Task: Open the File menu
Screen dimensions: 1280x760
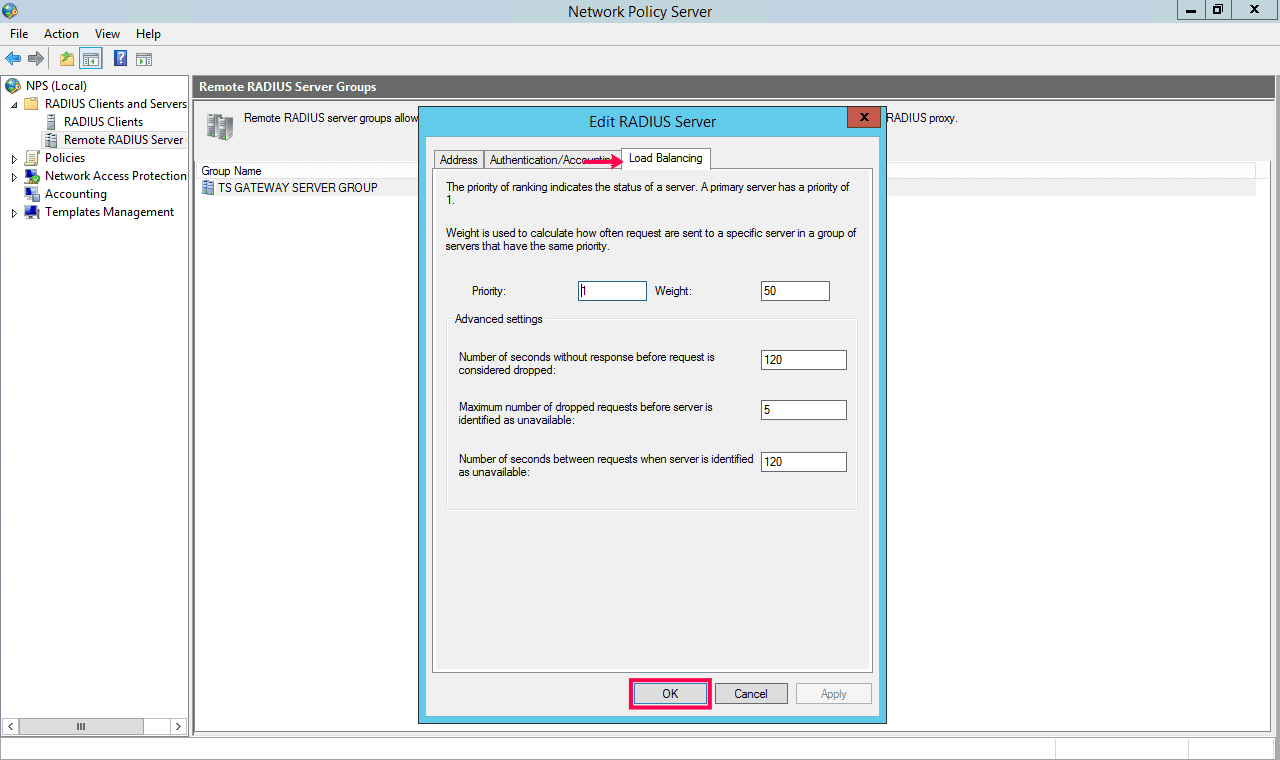Action: 19,34
